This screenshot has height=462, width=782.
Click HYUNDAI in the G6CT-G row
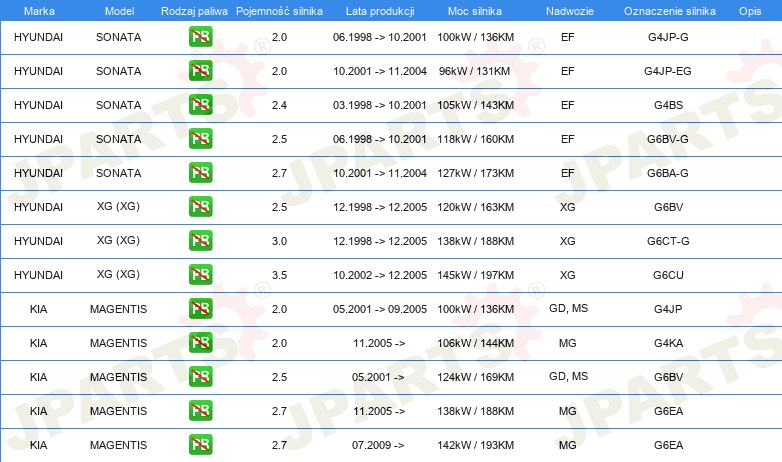point(38,241)
